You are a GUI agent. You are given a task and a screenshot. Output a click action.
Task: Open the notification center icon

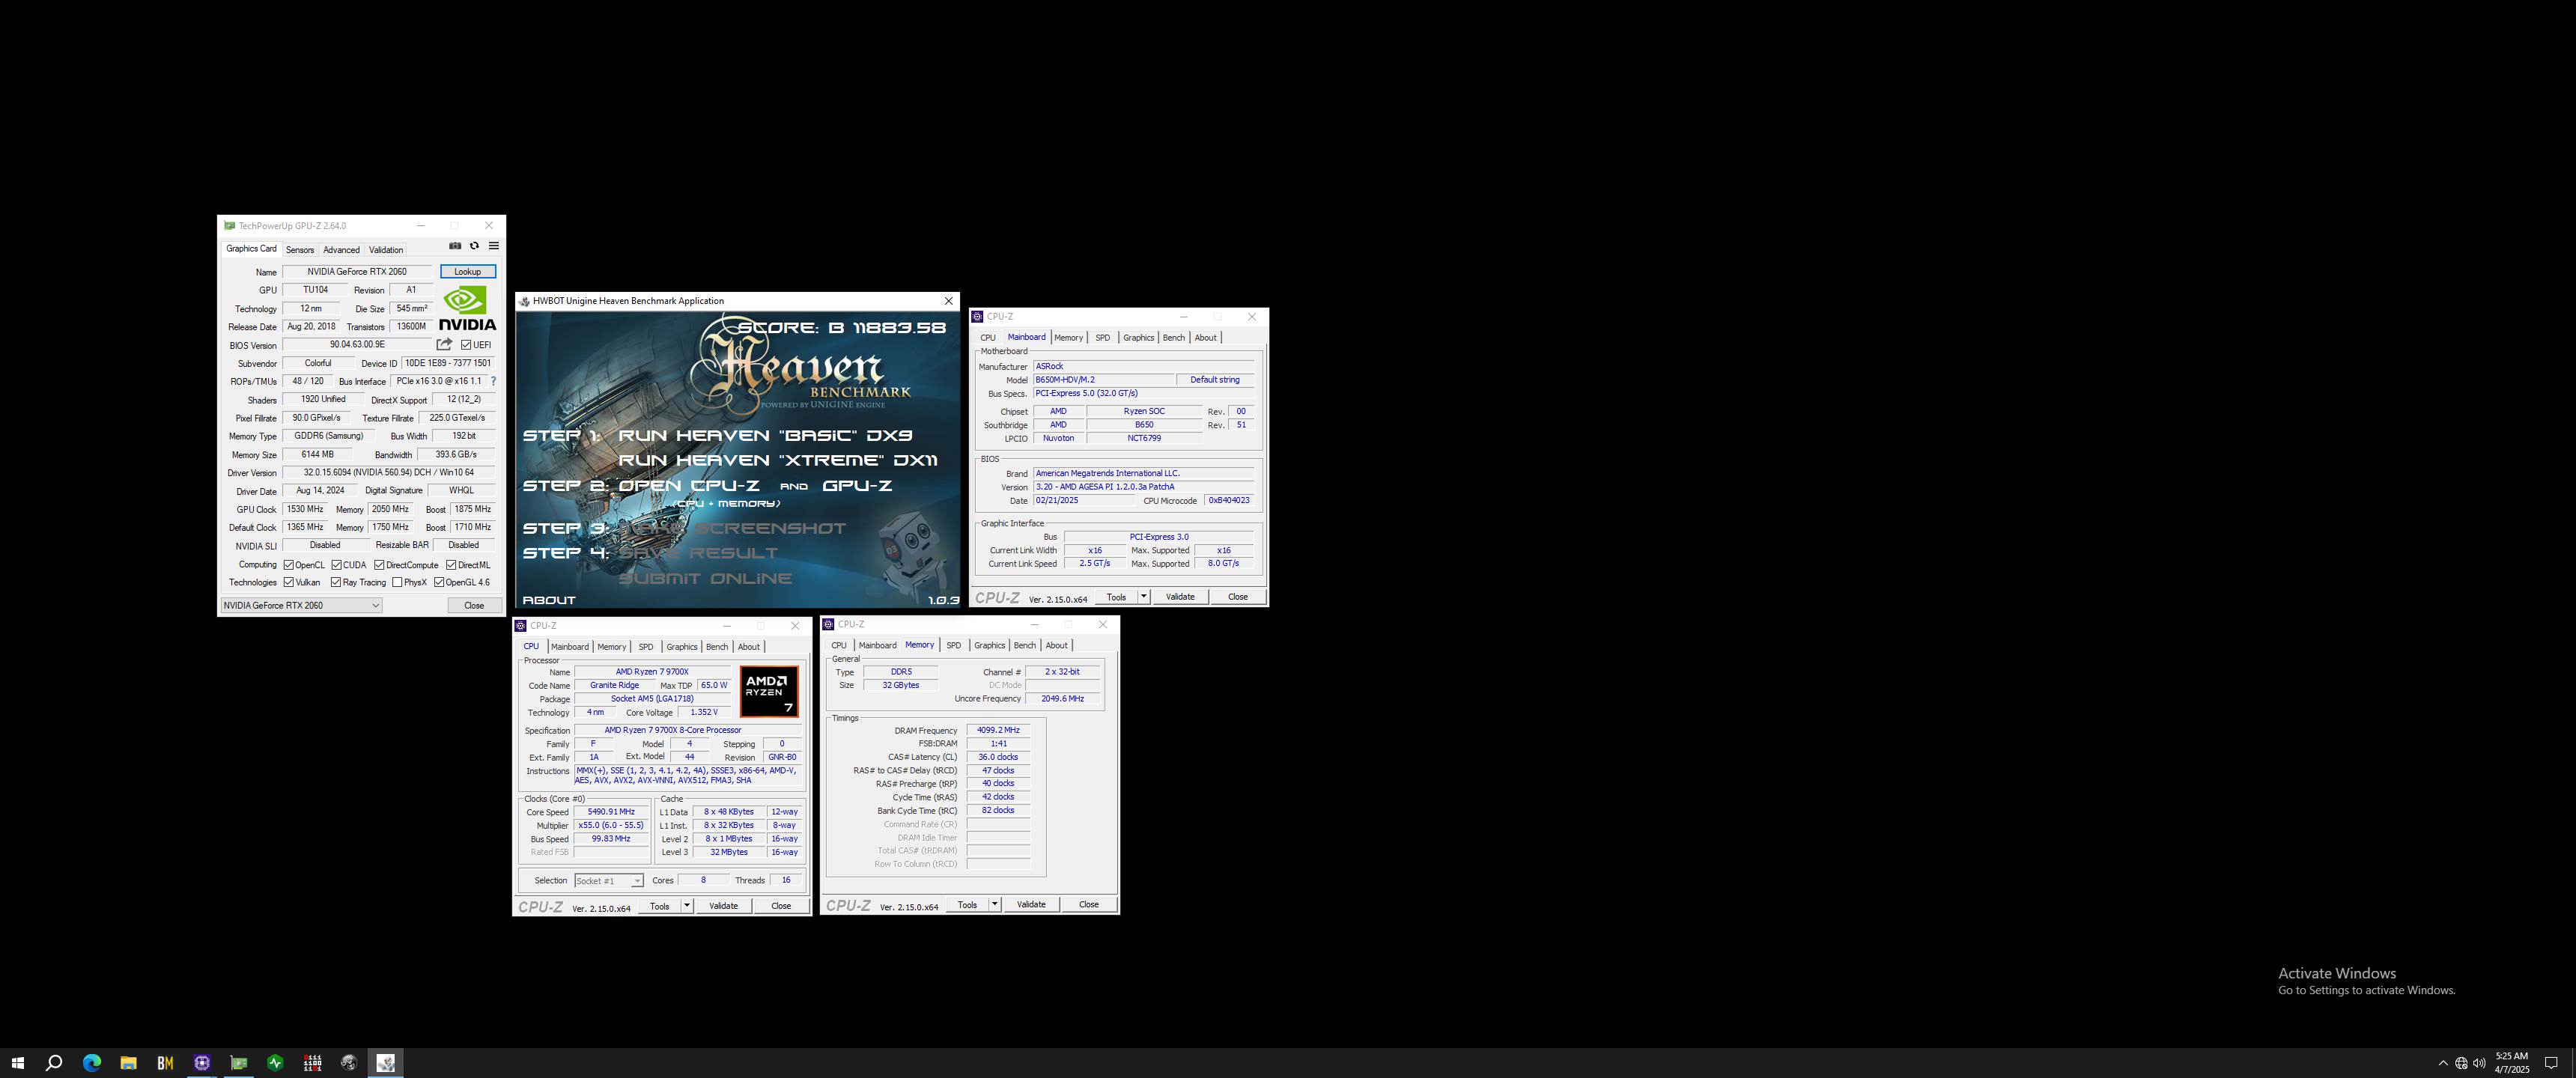tap(2551, 1063)
